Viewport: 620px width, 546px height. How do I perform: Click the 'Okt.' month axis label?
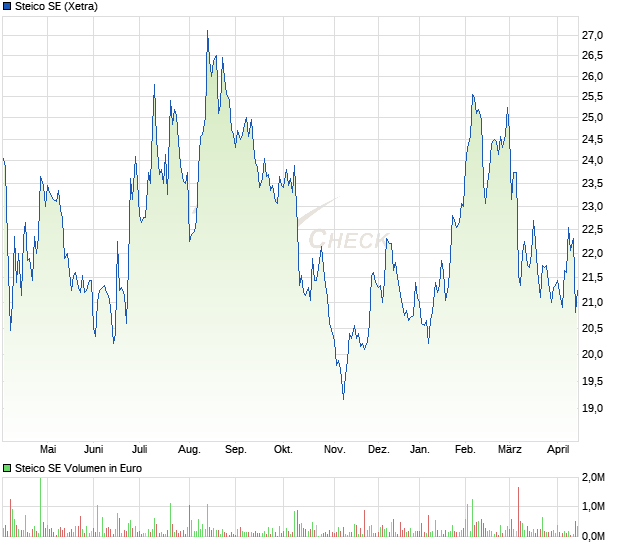tap(284, 449)
